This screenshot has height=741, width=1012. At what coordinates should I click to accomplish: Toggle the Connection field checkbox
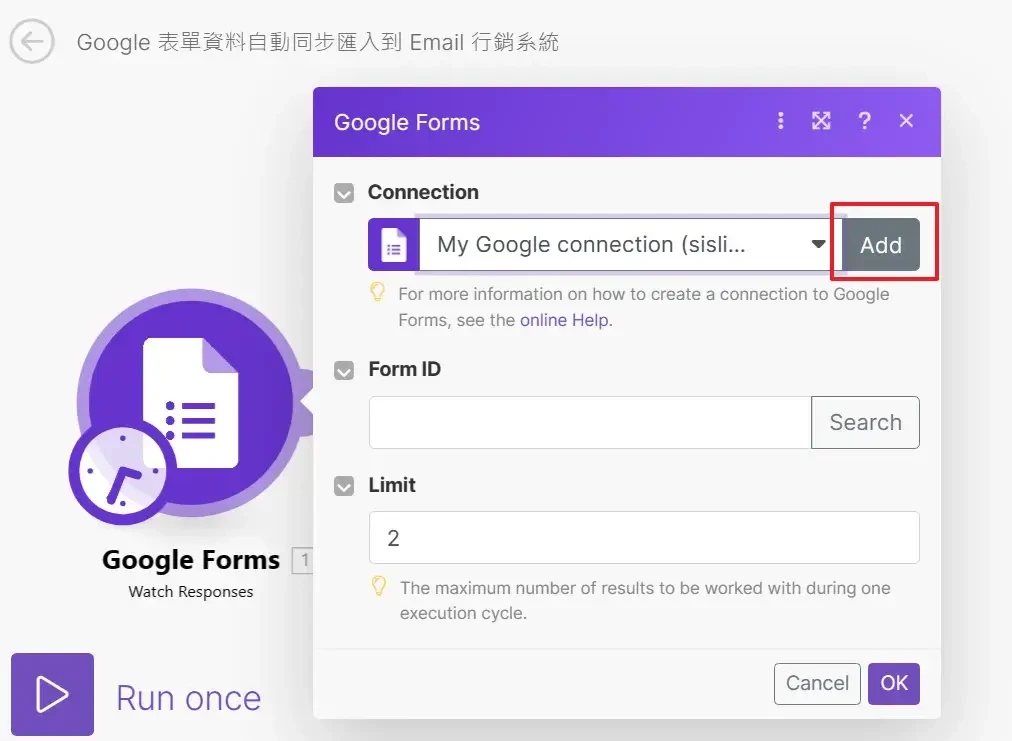click(344, 192)
